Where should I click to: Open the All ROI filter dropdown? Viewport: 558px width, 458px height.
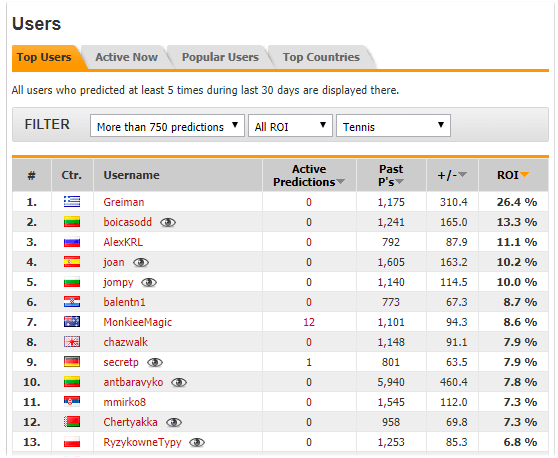[290, 126]
